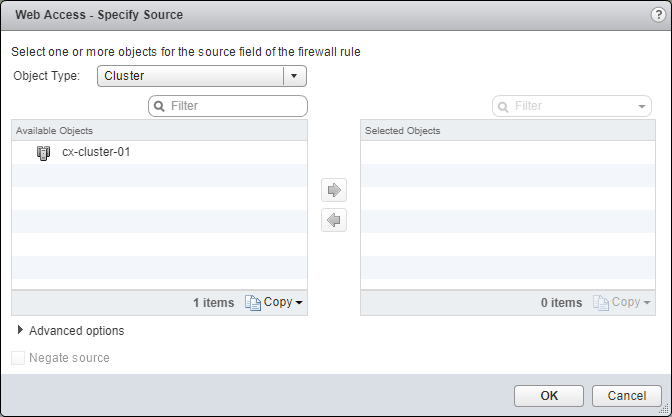Image resolution: width=672 pixels, height=417 pixels.
Task: Open the Available Objects Copy menu arrow
Action: click(x=299, y=303)
